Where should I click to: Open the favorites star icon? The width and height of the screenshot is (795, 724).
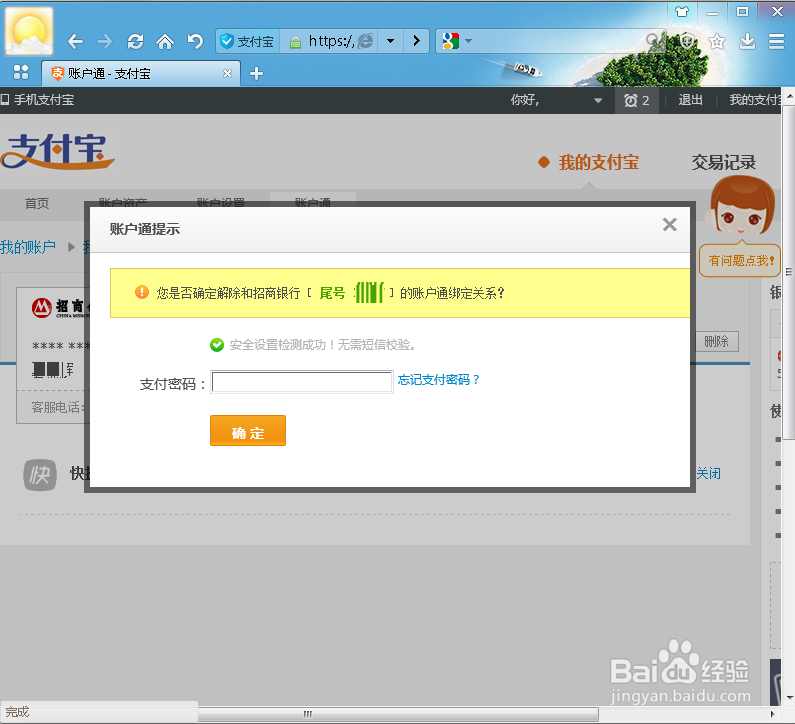[716, 41]
